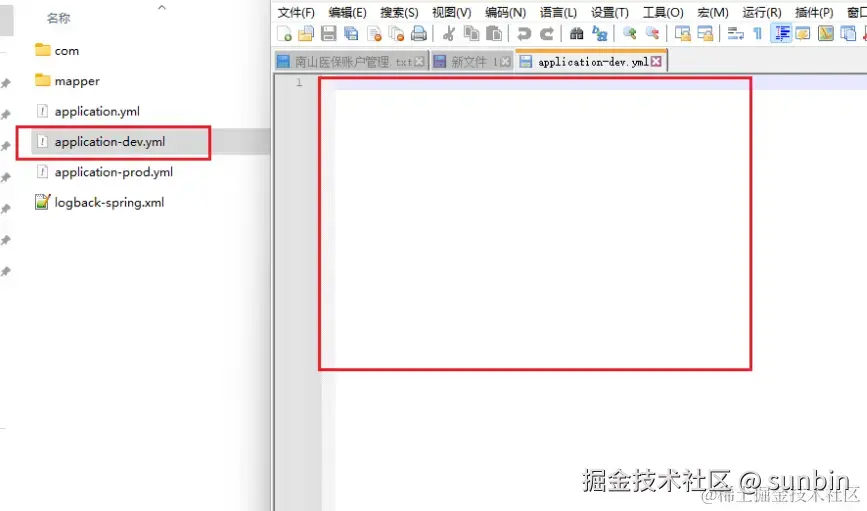Click the Copy toolbar icon
867x511 pixels.
[471, 34]
